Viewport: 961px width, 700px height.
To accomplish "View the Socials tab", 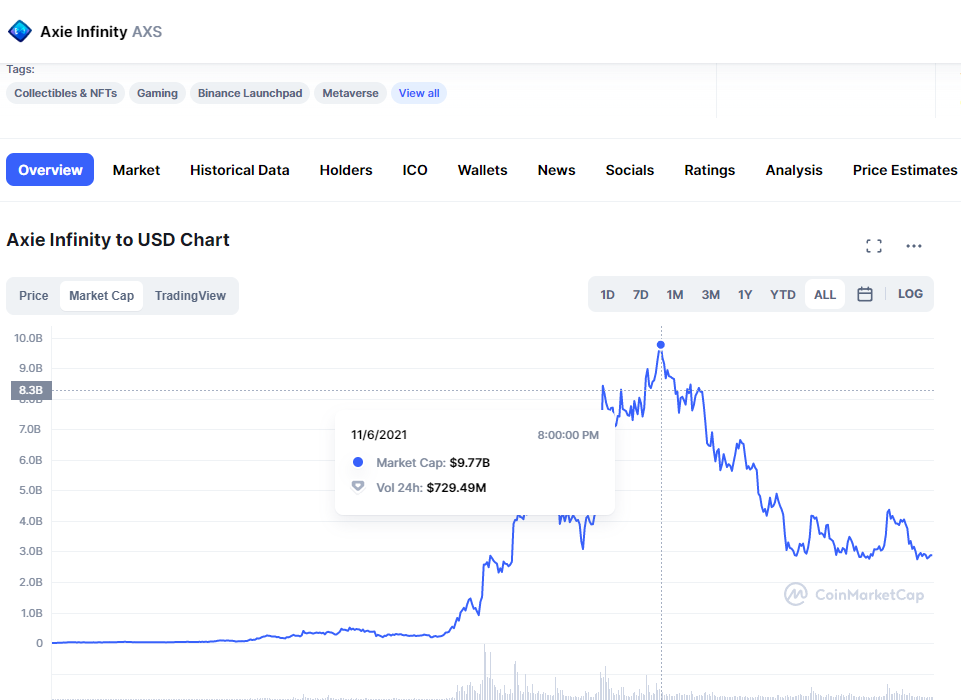I will pyautogui.click(x=629, y=170).
